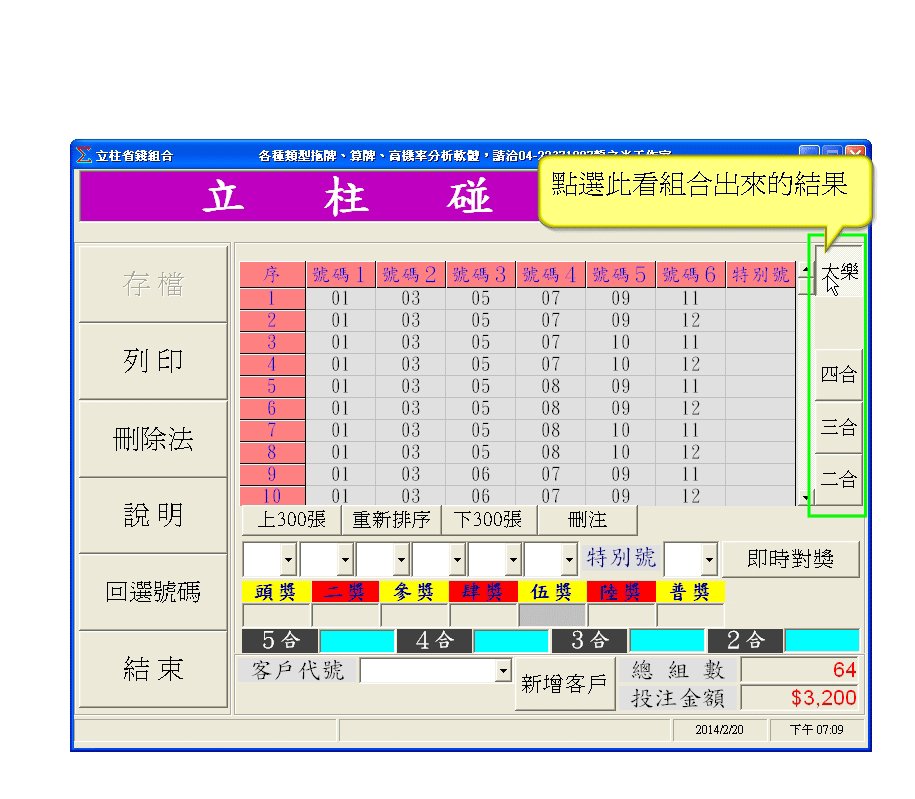Screen dimensions: 915x799
Task: Click cell 06 in row 9 號碼 3
Action: (x=481, y=474)
